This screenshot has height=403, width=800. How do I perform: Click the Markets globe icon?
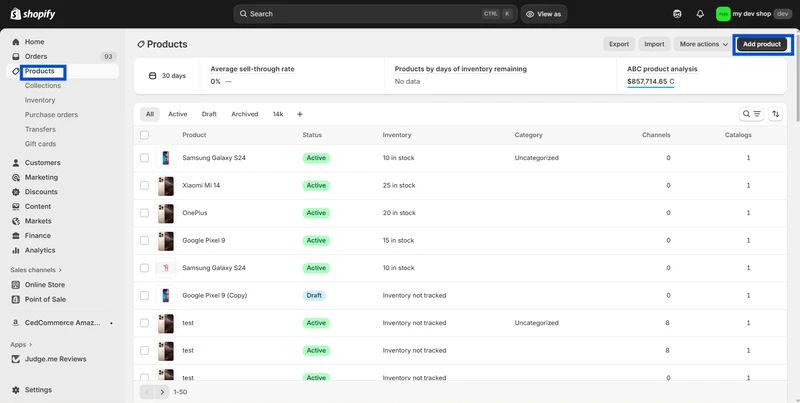pyautogui.click(x=16, y=221)
